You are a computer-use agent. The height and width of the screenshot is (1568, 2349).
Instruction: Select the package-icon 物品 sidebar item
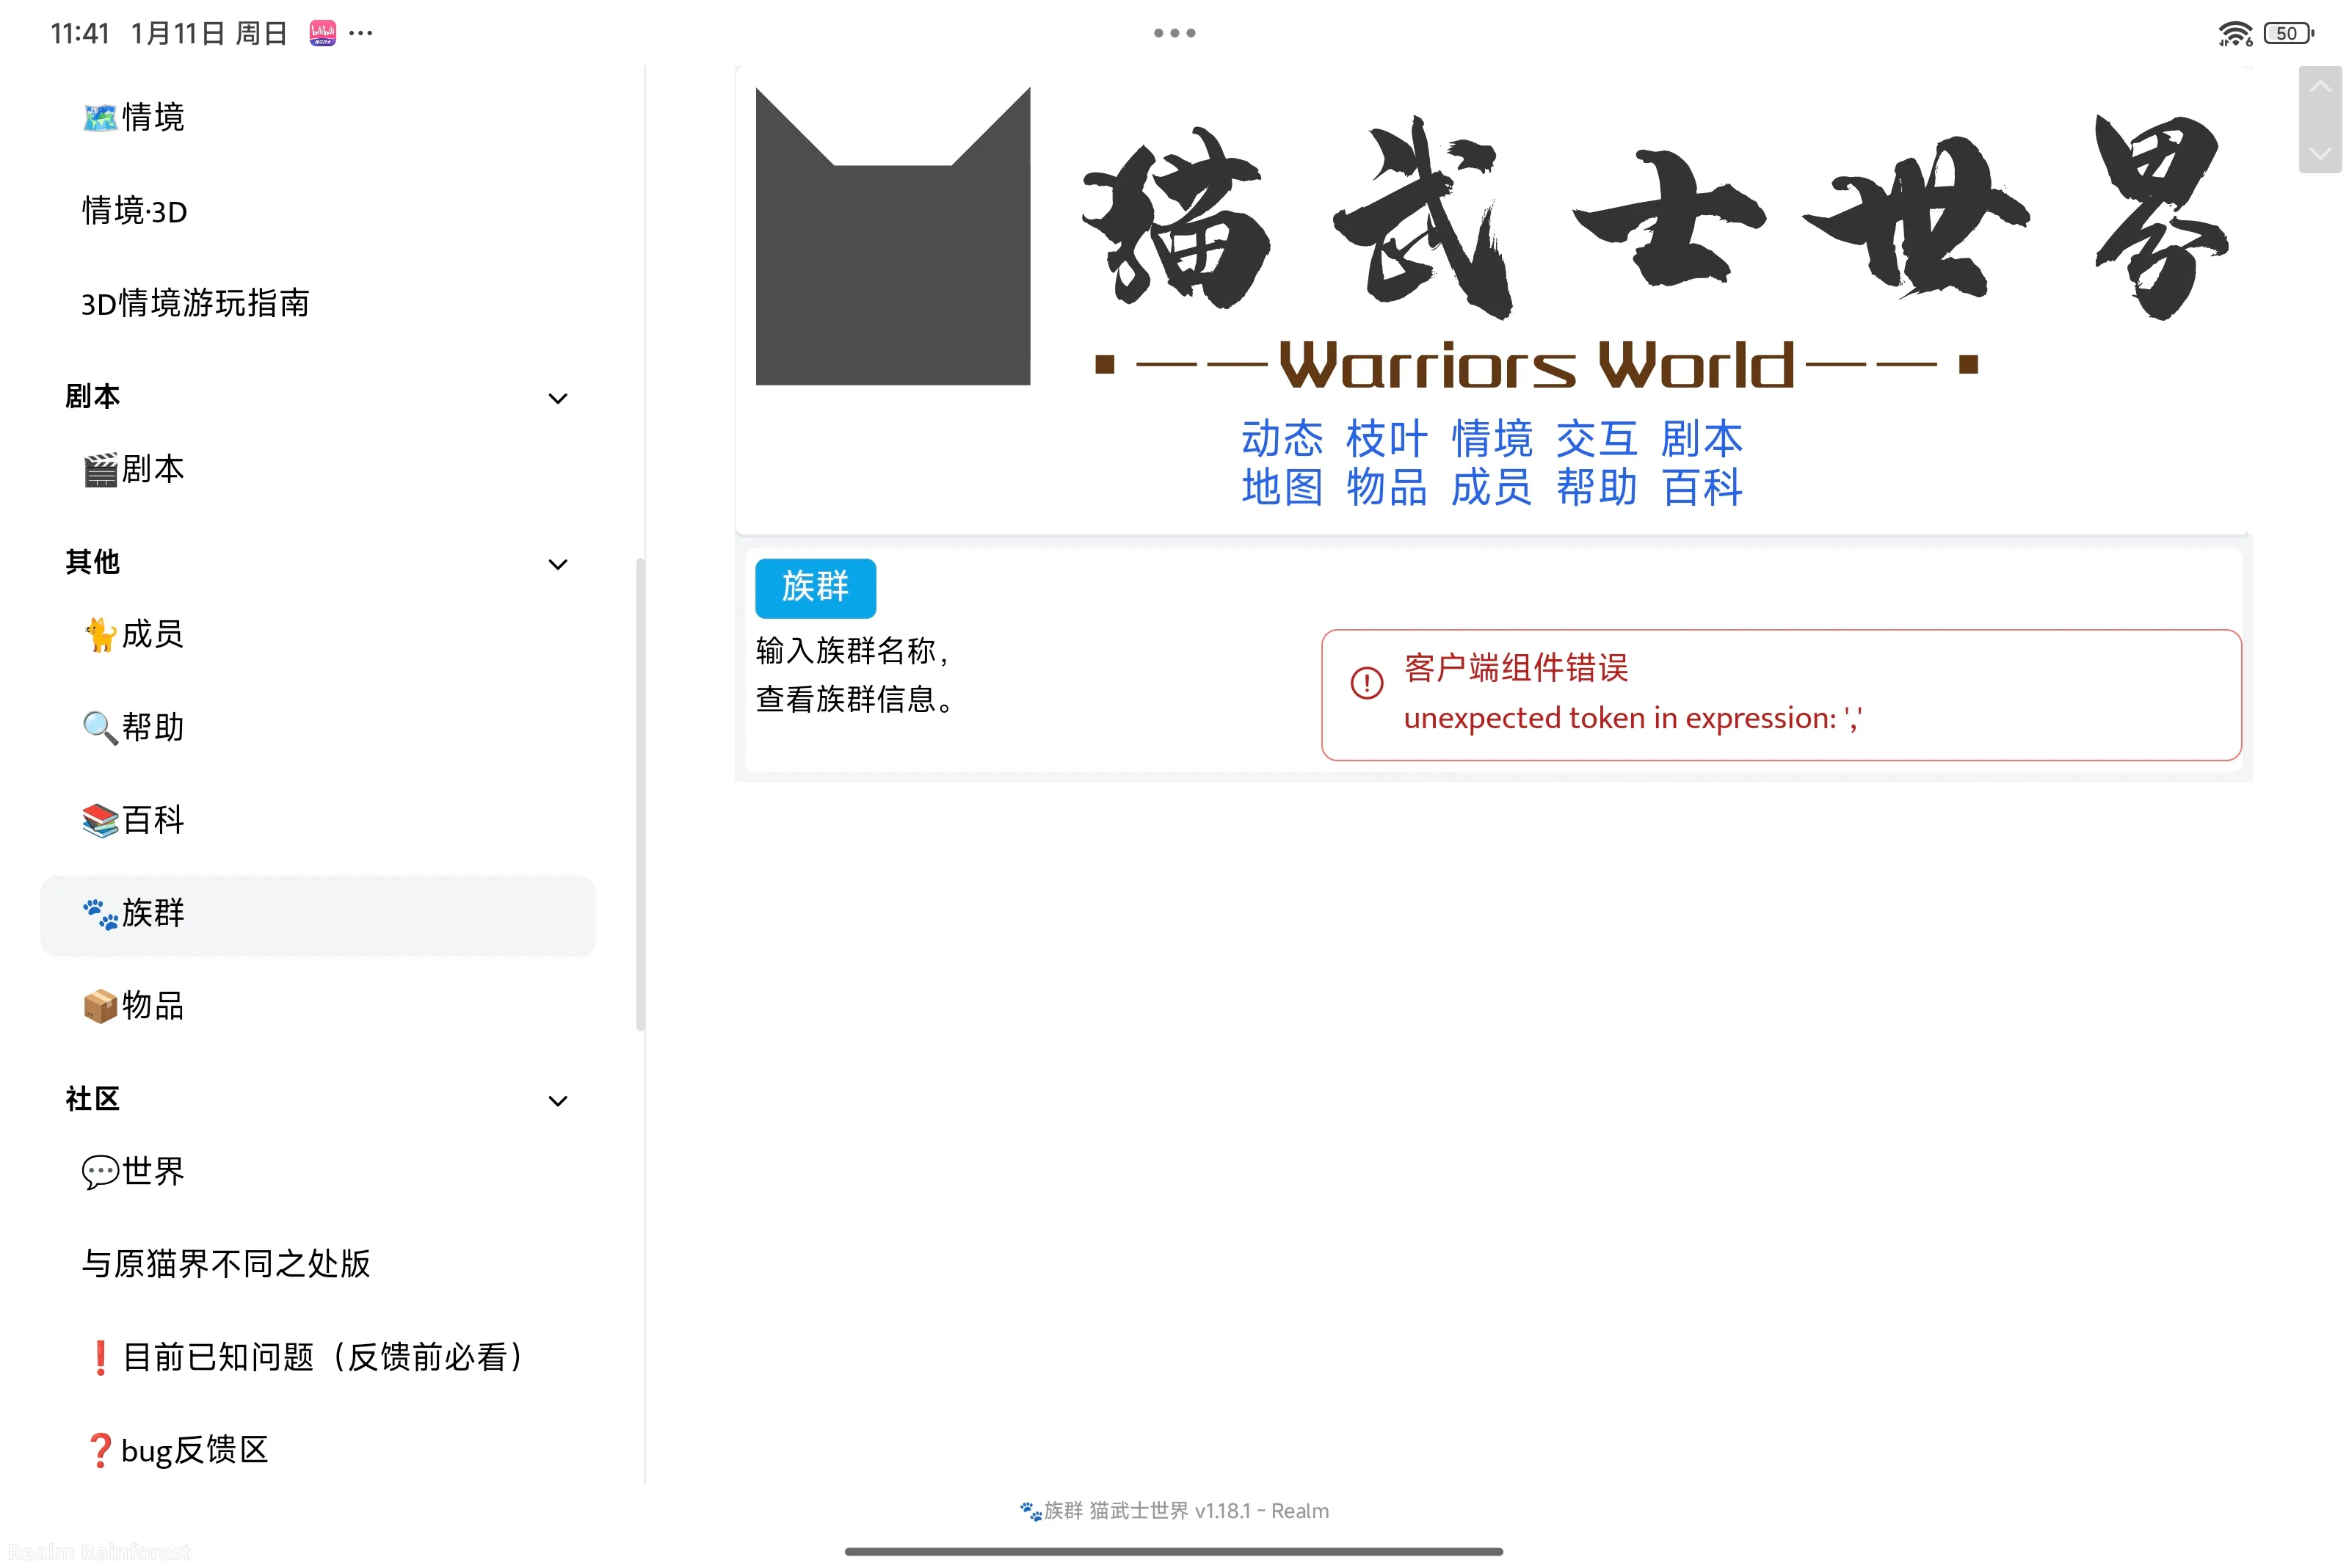pyautogui.click(x=134, y=1005)
